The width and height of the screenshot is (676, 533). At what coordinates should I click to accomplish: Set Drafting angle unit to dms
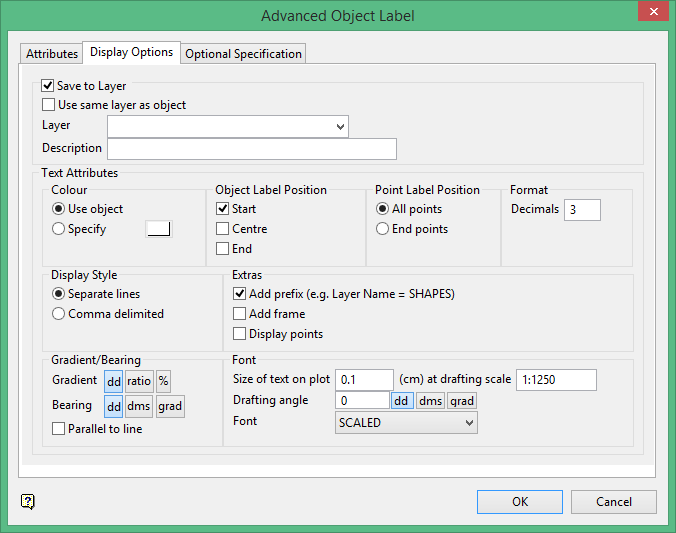430,401
